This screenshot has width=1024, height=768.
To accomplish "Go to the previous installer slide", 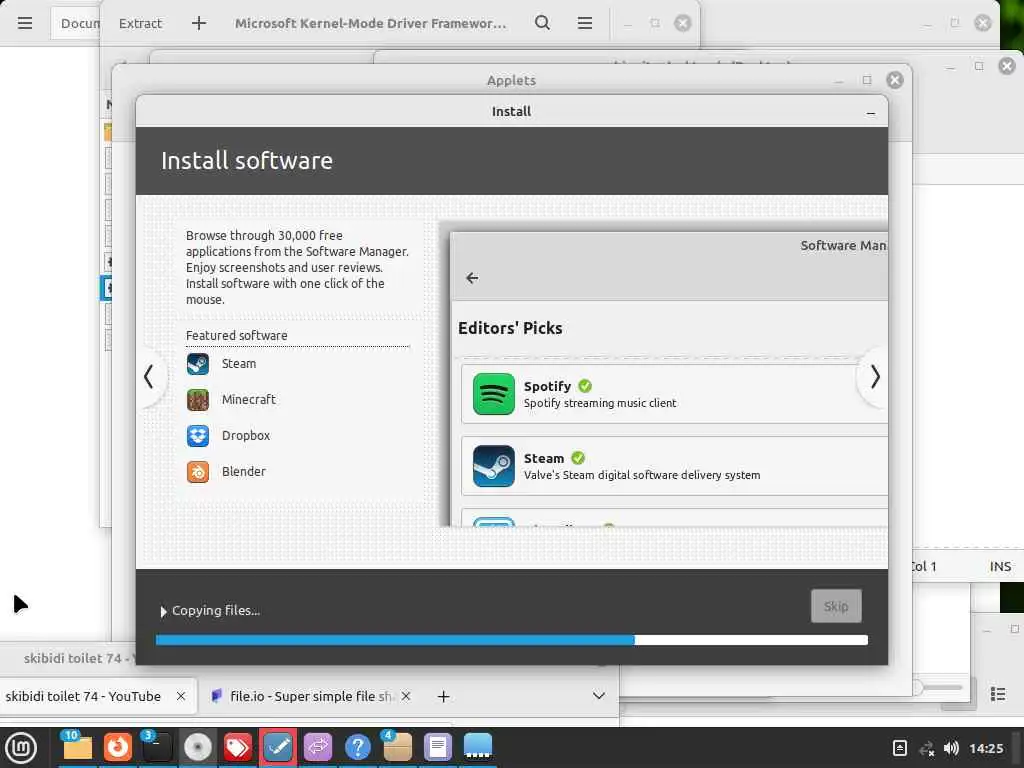I will click(150, 377).
